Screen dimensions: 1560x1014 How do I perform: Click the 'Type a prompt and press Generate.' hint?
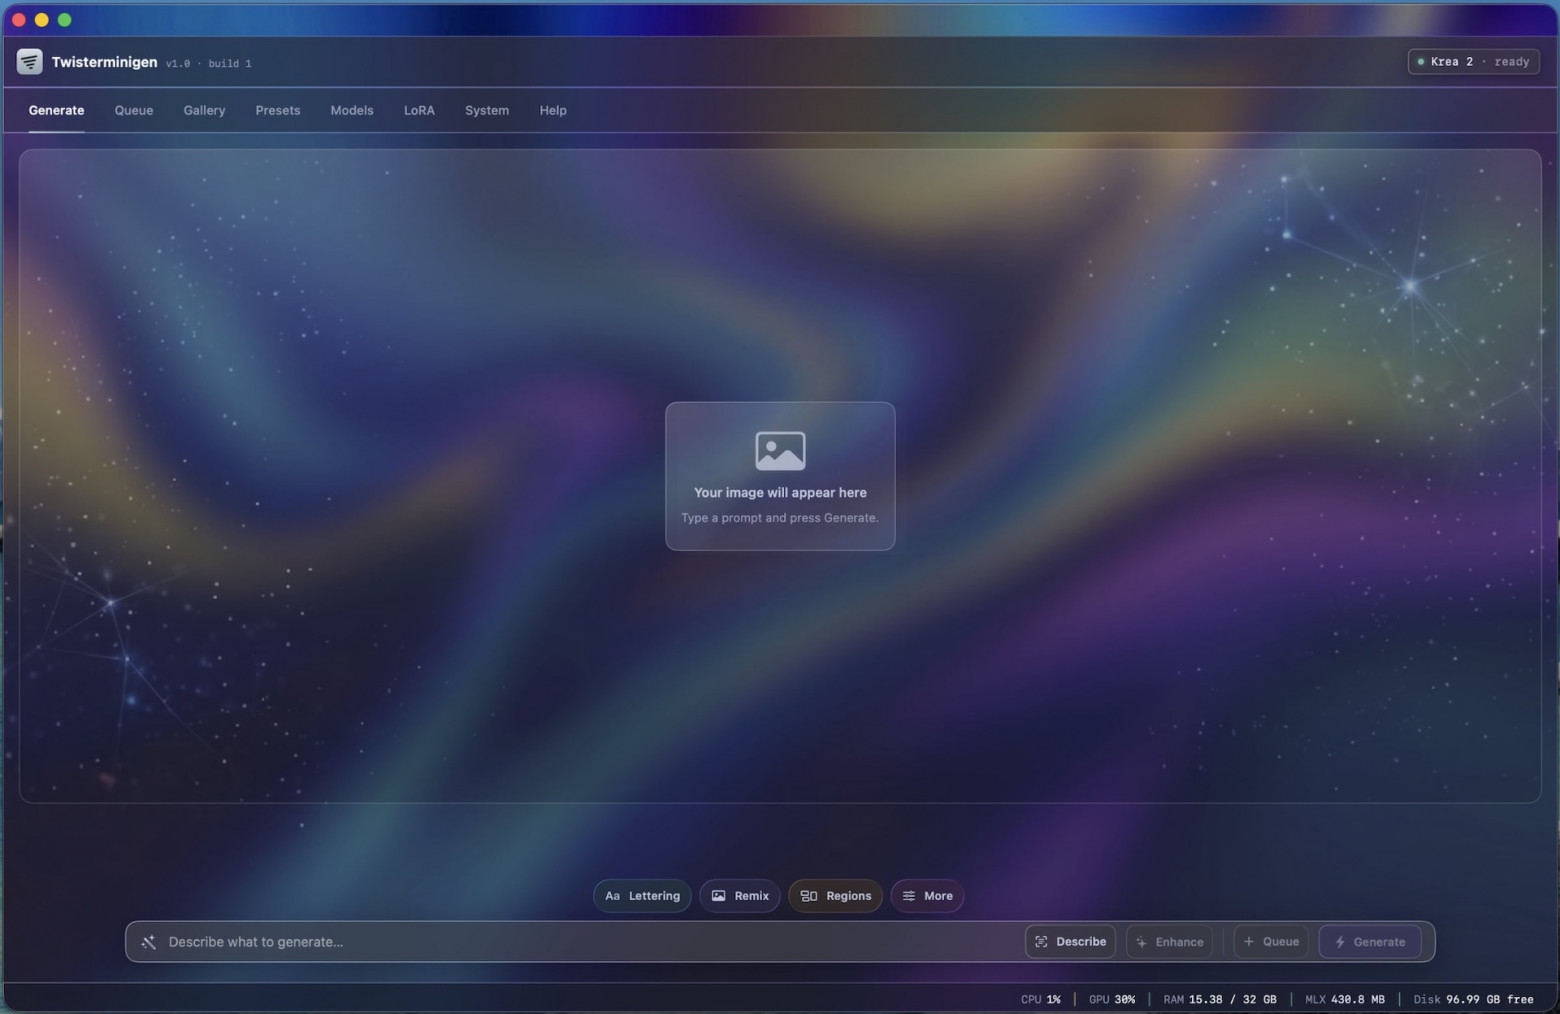(x=780, y=518)
